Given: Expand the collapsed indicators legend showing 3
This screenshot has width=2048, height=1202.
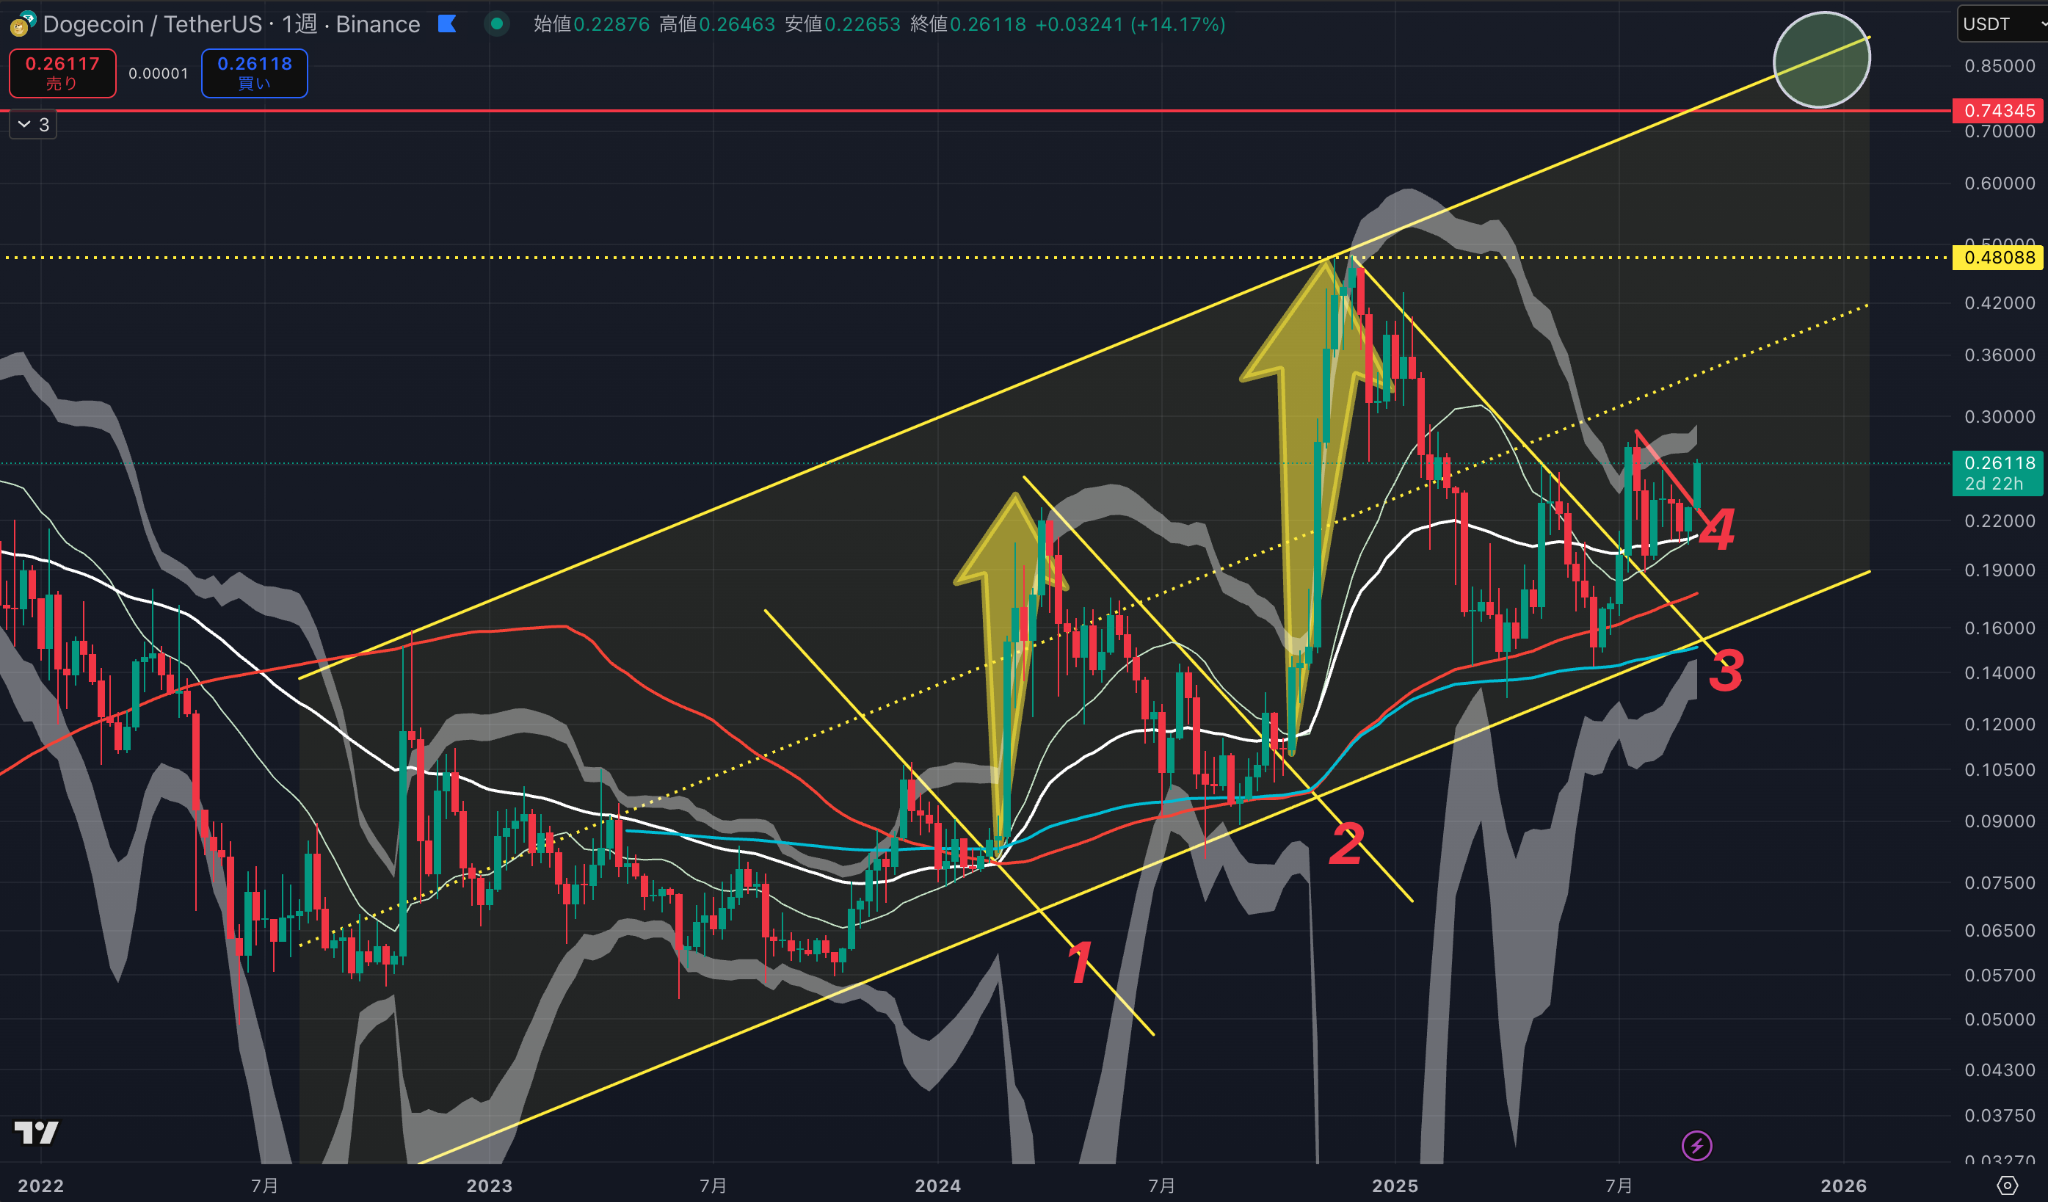Looking at the screenshot, I should [x=33, y=124].
